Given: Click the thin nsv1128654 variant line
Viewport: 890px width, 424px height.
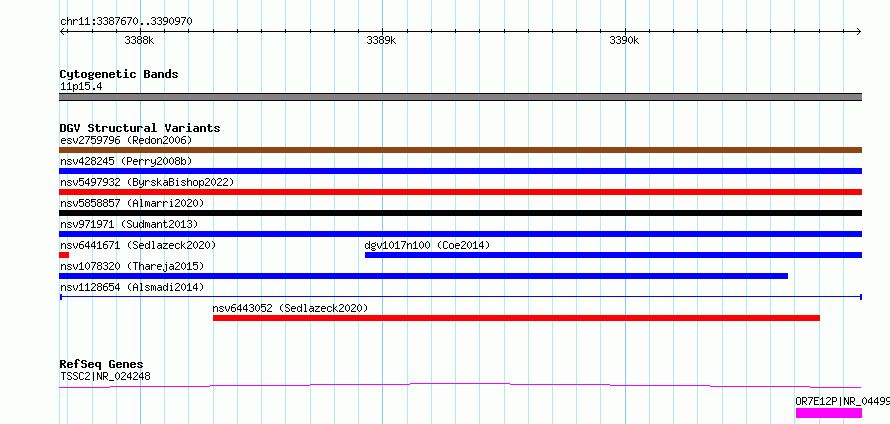Looking at the screenshot, I should (460, 297).
